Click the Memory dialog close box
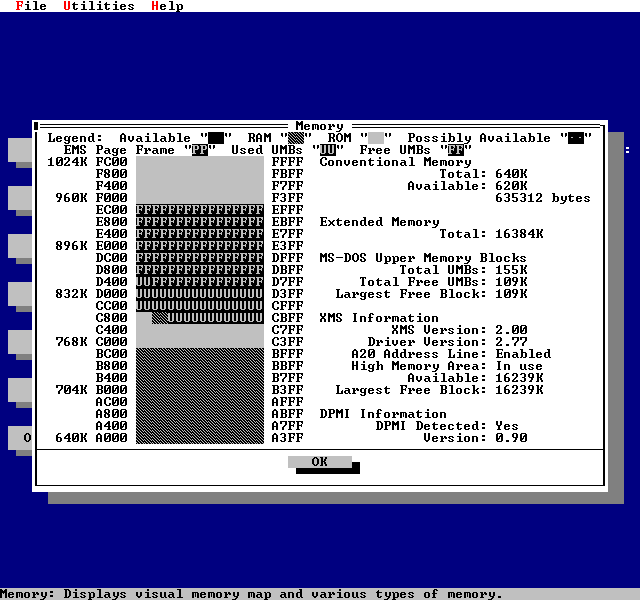The height and width of the screenshot is (600, 640). point(36,126)
